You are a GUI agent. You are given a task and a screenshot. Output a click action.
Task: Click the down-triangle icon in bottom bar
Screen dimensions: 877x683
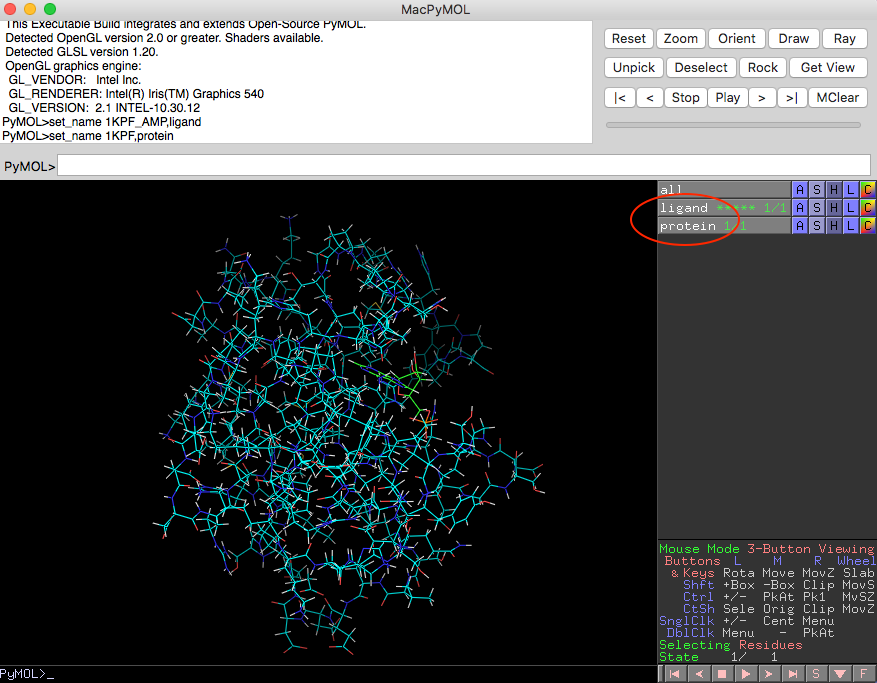840,674
